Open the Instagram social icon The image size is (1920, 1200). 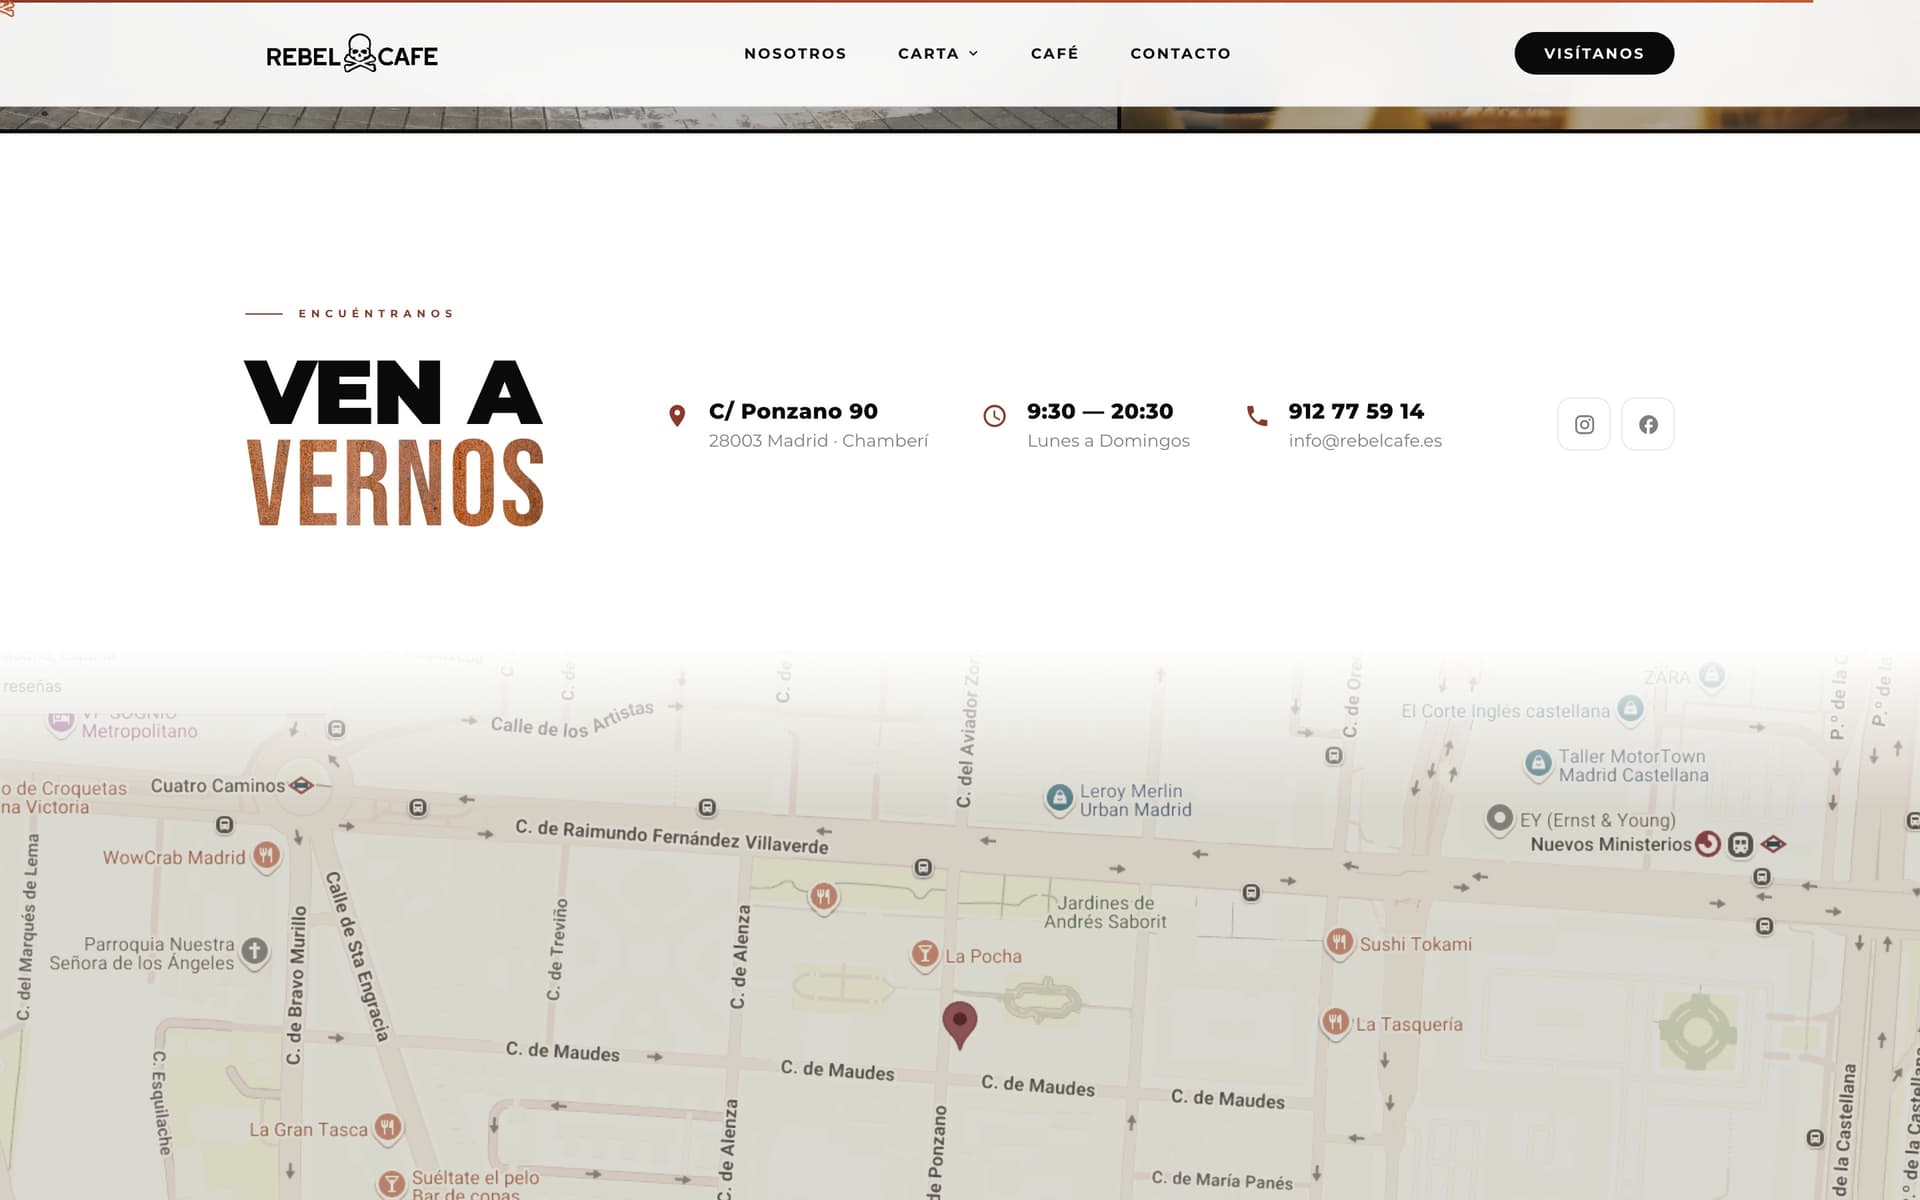pyautogui.click(x=1584, y=425)
